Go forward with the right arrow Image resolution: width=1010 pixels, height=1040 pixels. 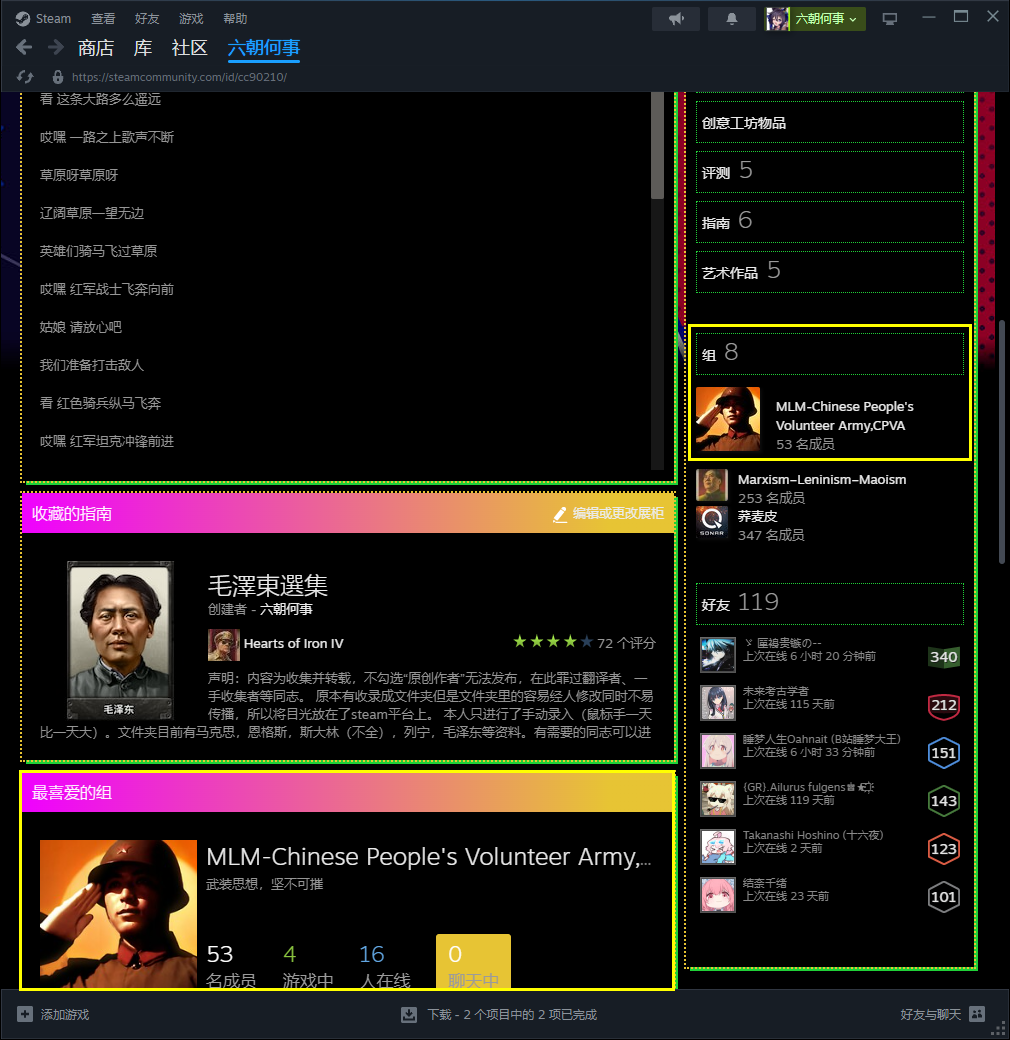click(x=56, y=47)
